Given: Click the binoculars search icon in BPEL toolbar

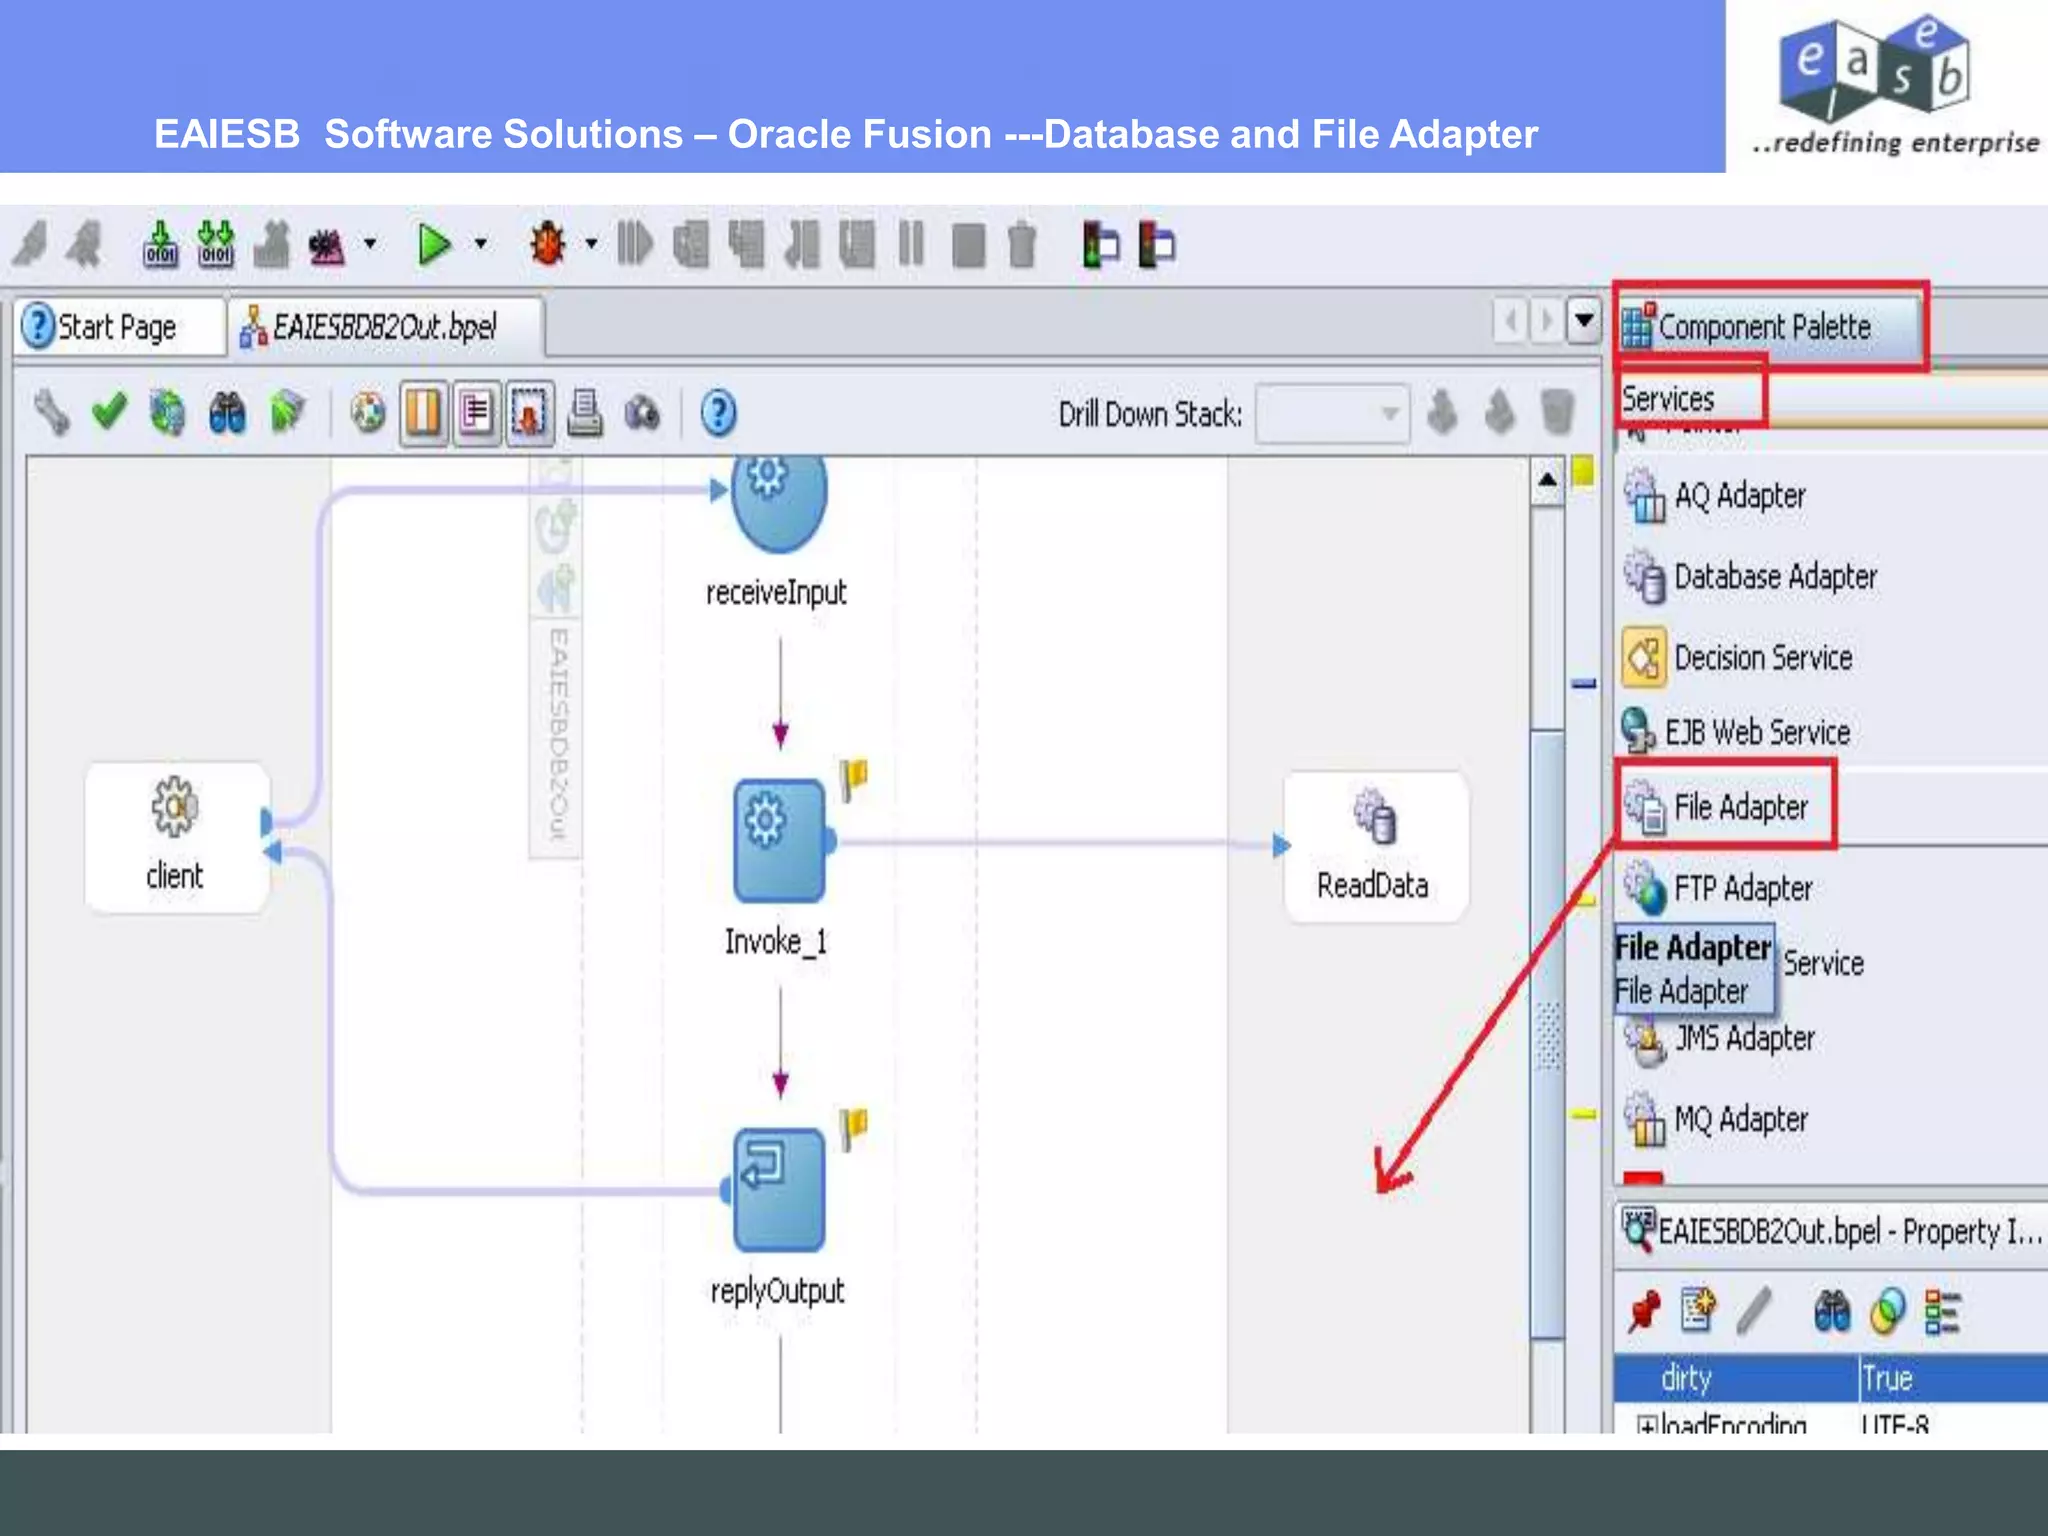Looking at the screenshot, I should coord(228,412).
